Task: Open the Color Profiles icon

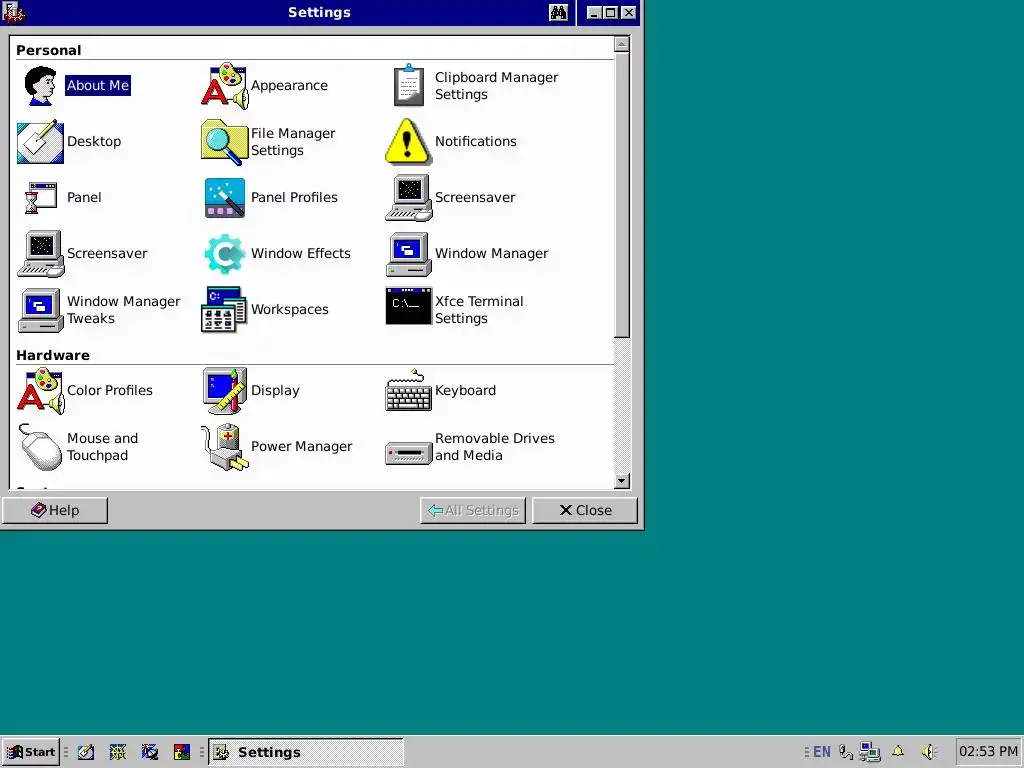Action: (40, 391)
